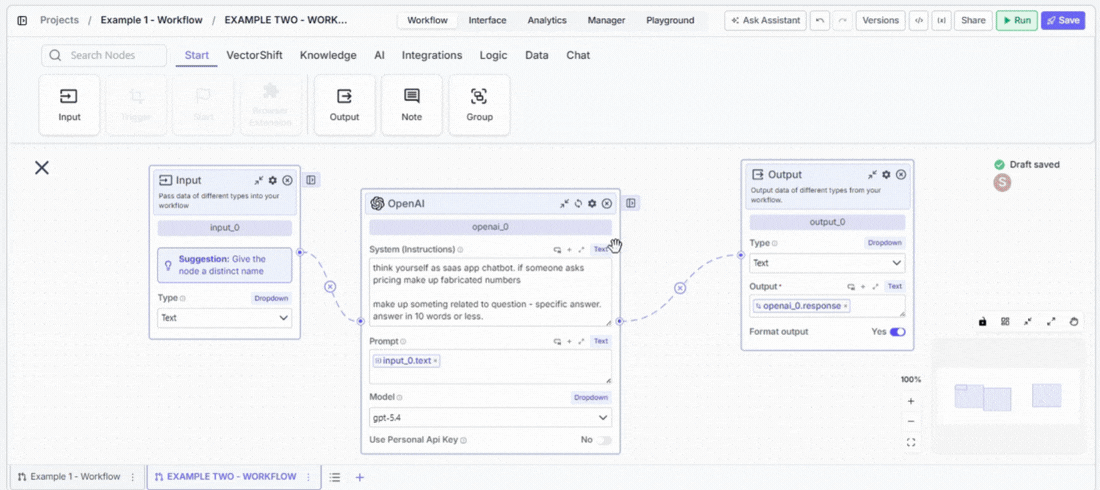Open the Versions button
This screenshot has width=1100, height=490.
(x=880, y=20)
